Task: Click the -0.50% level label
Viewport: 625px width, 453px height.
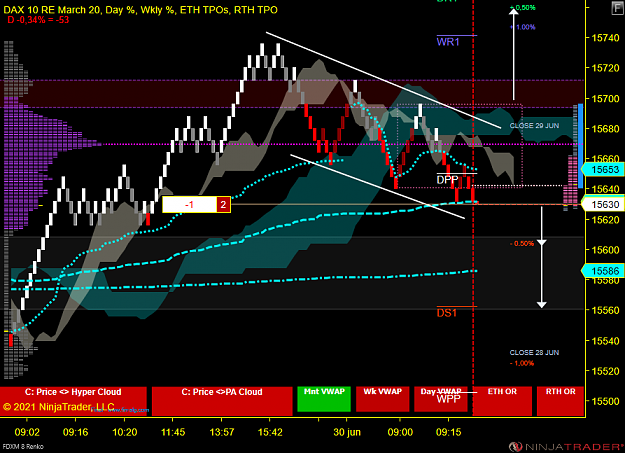Action: [x=522, y=244]
